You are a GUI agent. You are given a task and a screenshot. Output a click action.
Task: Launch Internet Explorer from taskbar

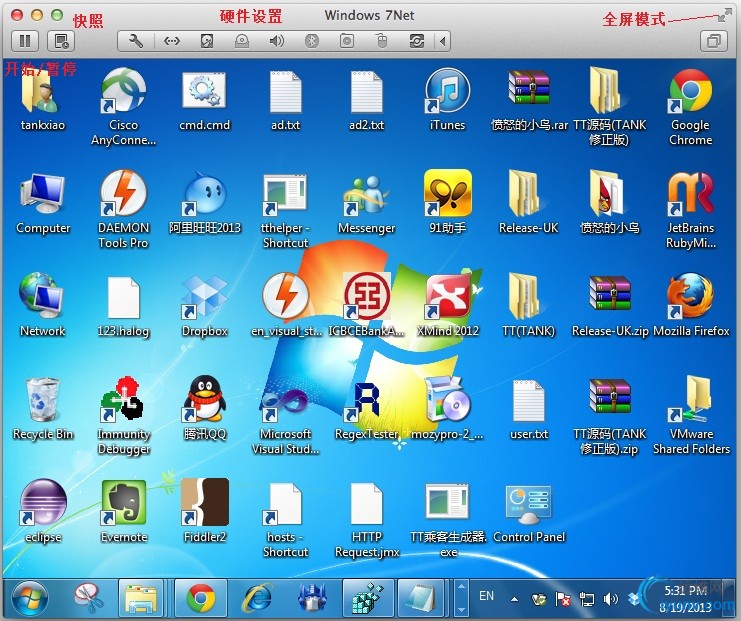[x=257, y=598]
